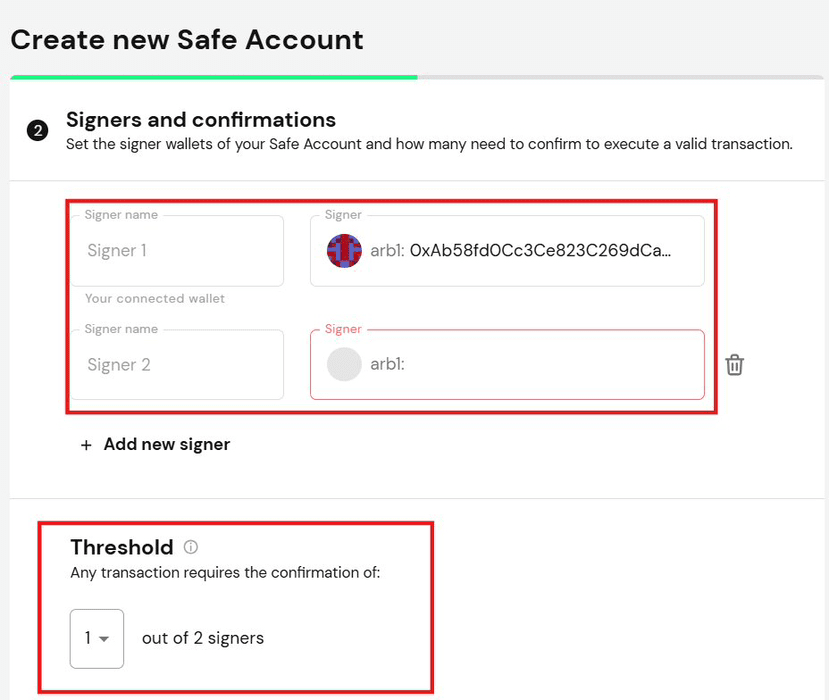Click the Signers and confirmations heading
Screen dimensions: 829x700
pos(201,120)
